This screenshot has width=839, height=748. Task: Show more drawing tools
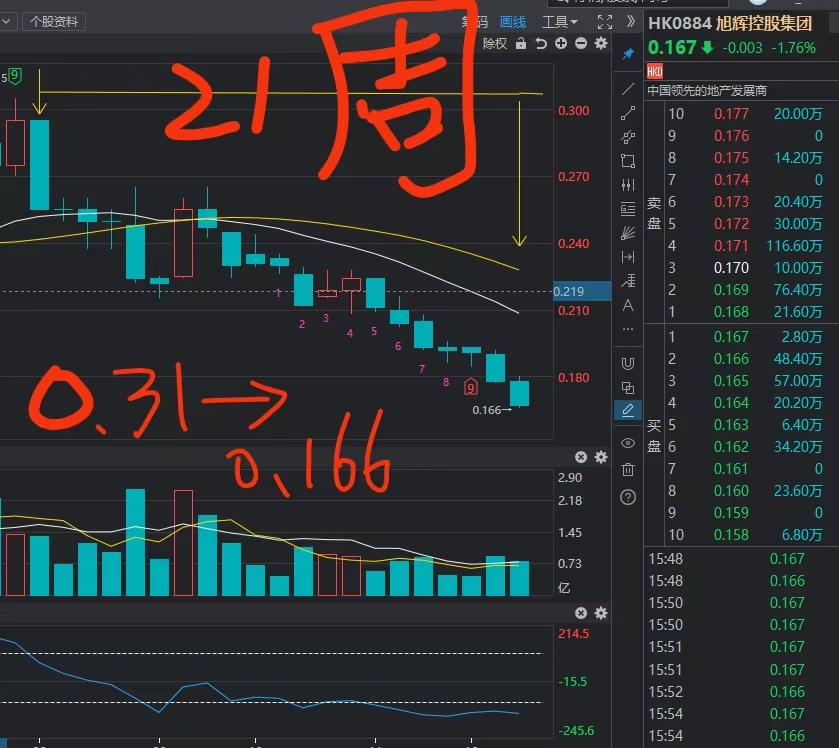tap(628, 329)
